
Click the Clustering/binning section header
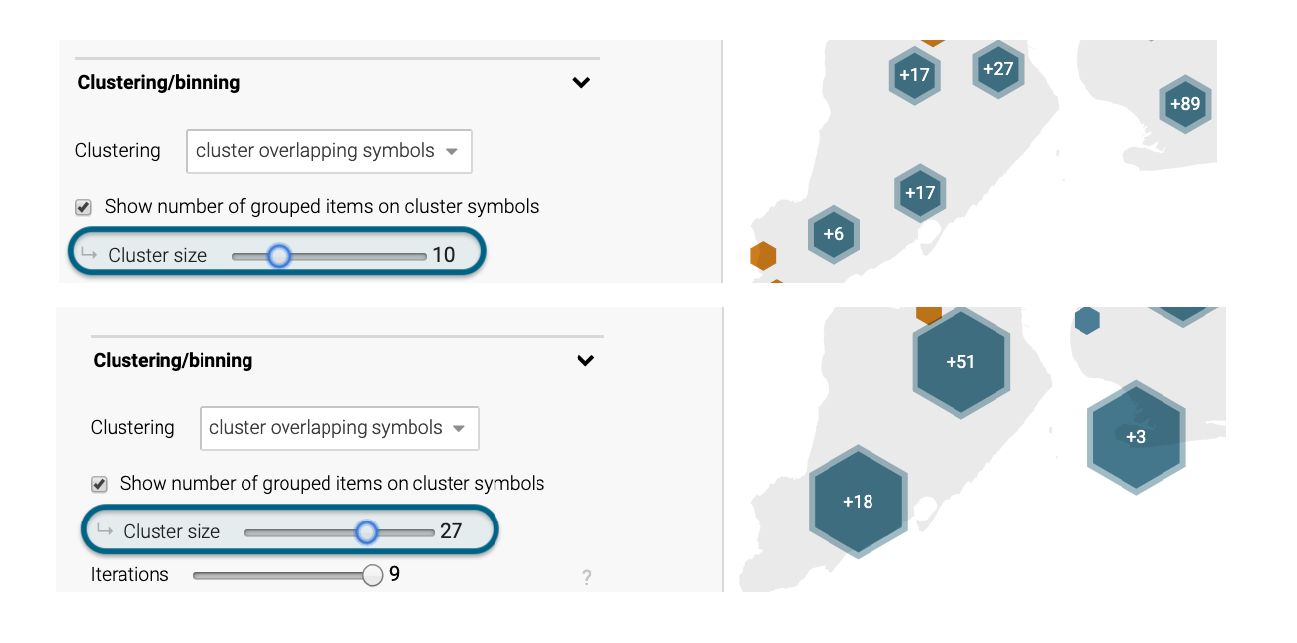[158, 83]
